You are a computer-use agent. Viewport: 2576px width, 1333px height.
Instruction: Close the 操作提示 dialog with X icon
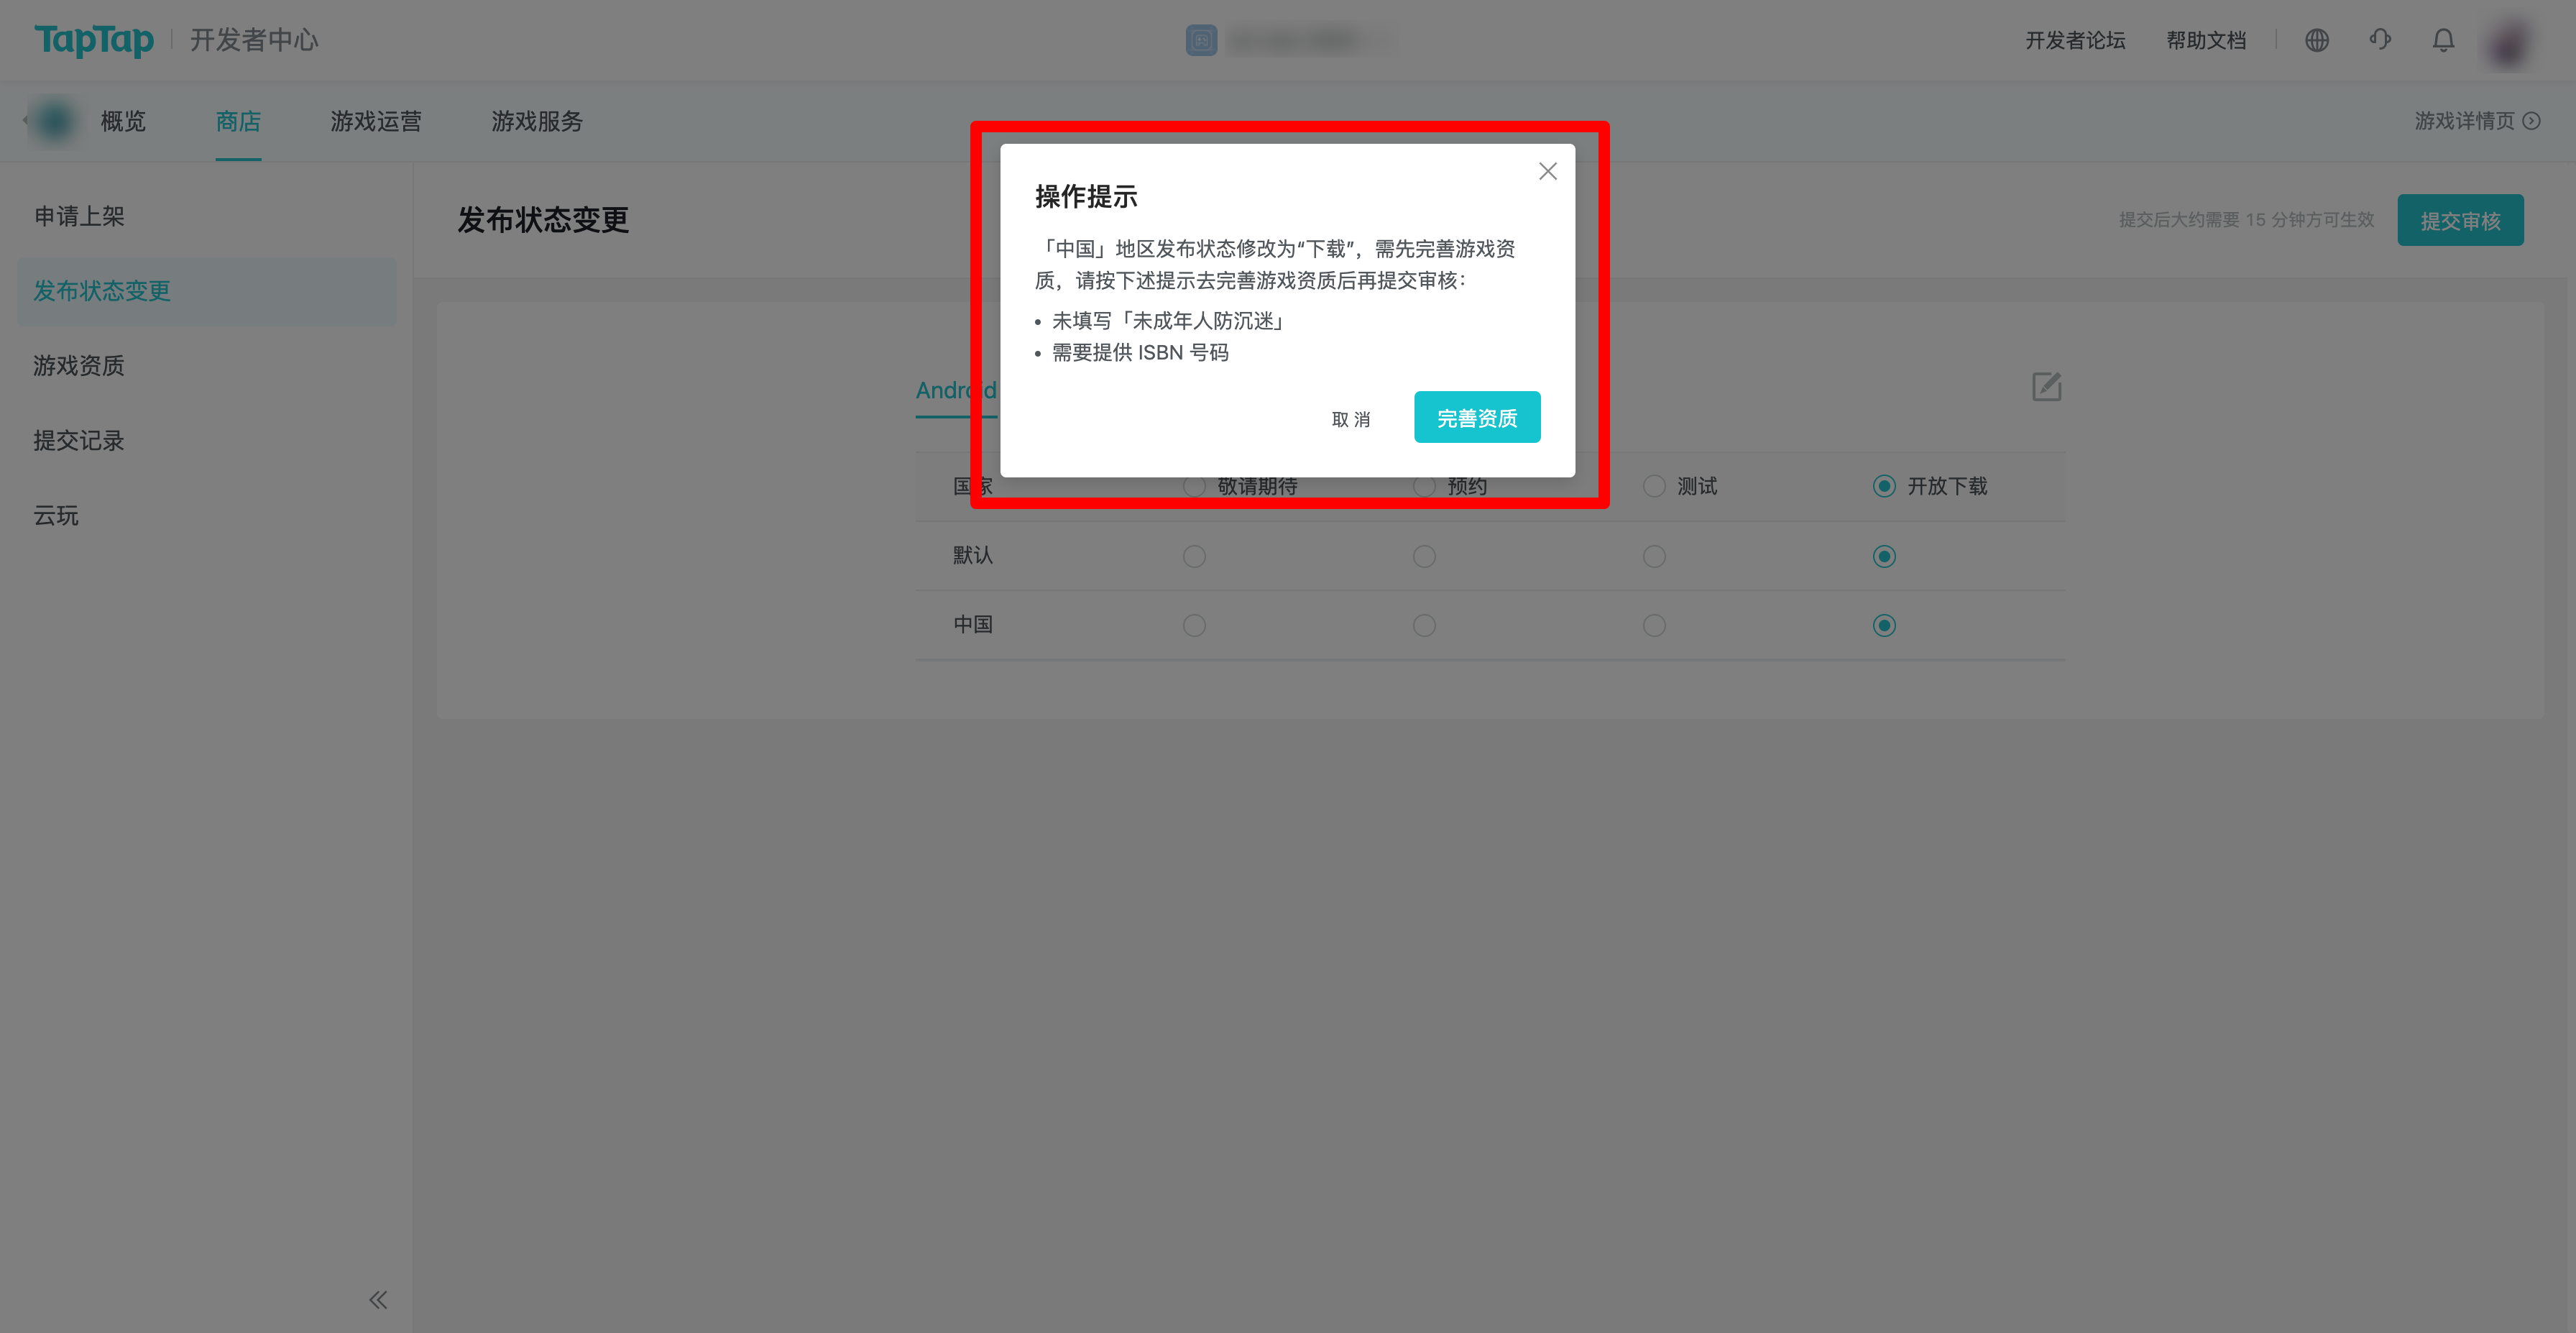[1547, 171]
